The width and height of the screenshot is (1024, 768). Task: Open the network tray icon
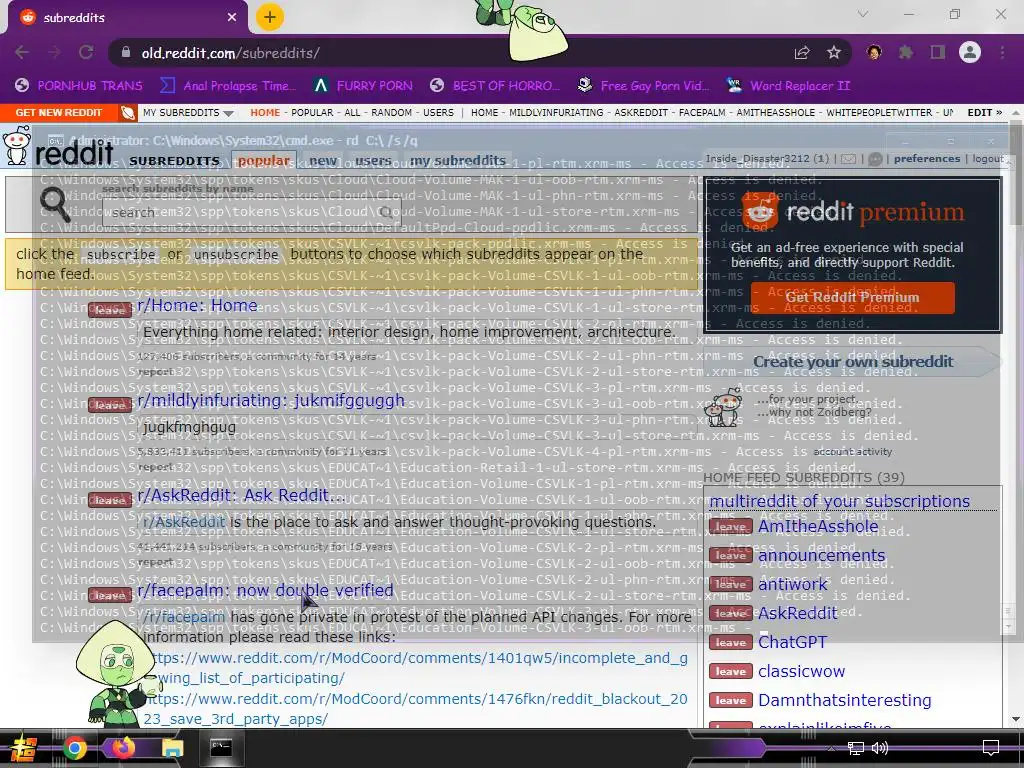[855, 748]
